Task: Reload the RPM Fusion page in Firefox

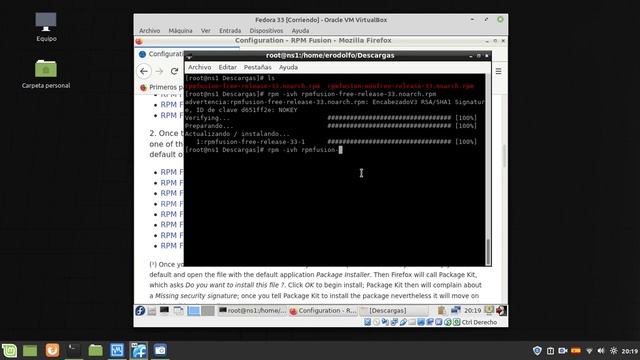Action: point(174,71)
